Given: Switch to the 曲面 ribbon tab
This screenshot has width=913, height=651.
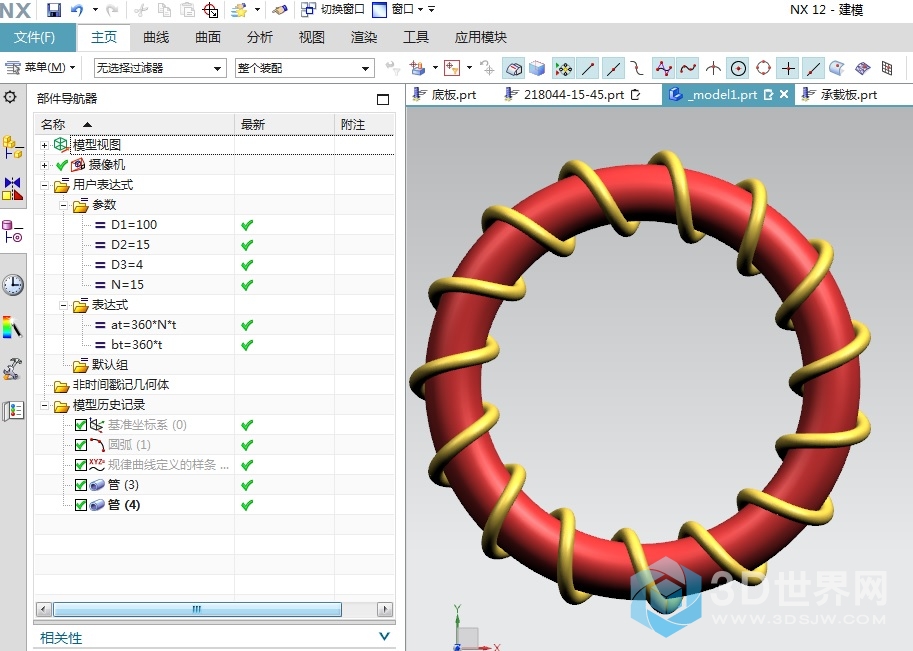Looking at the screenshot, I should click(208, 37).
